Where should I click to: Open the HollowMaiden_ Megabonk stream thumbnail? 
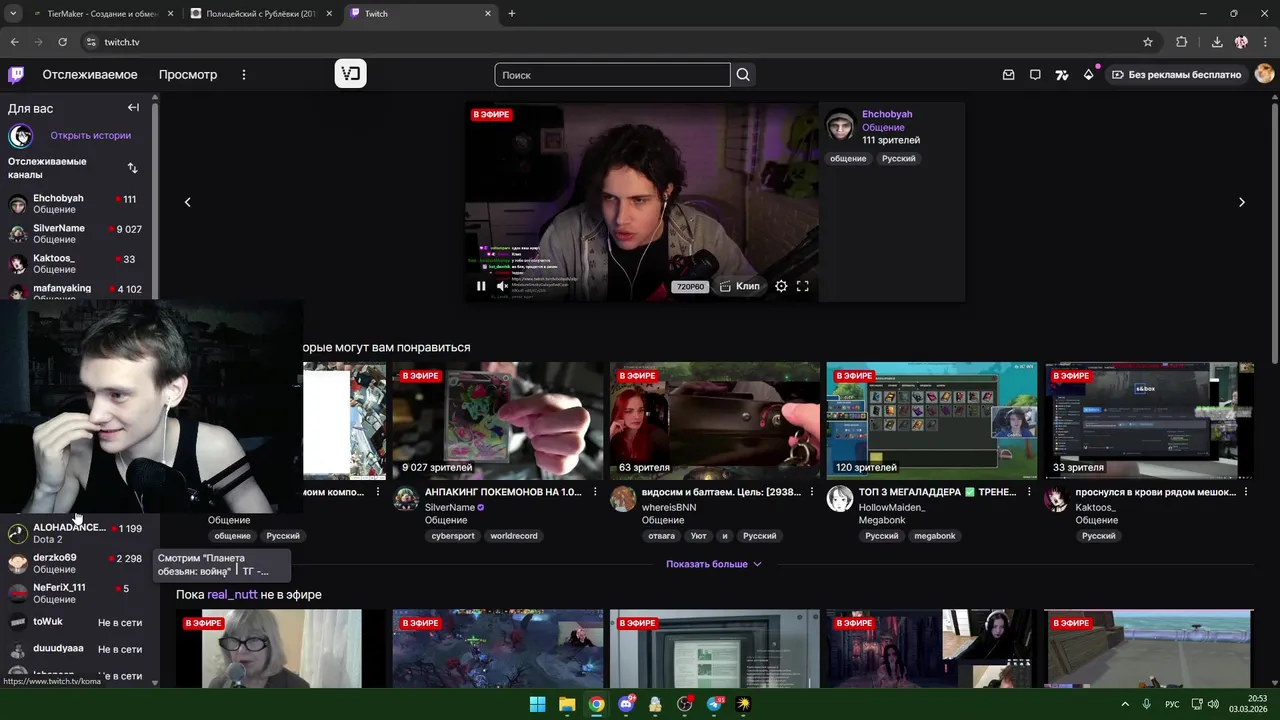[x=931, y=420]
